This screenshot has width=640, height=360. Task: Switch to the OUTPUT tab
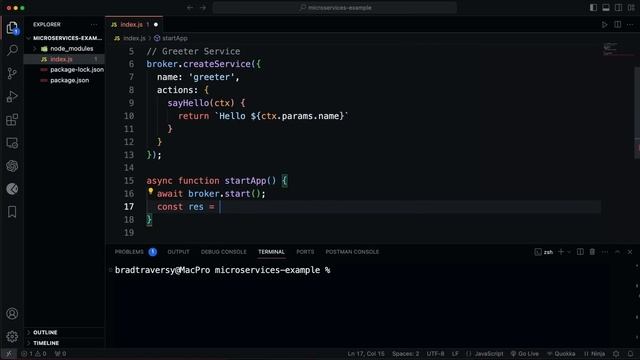tap(178, 252)
